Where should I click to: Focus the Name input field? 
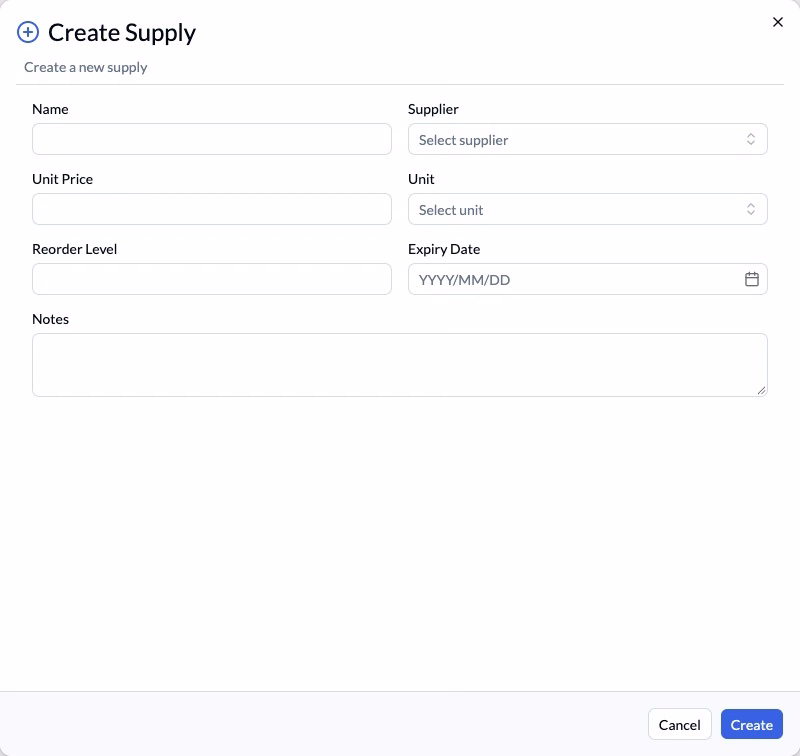click(x=212, y=139)
